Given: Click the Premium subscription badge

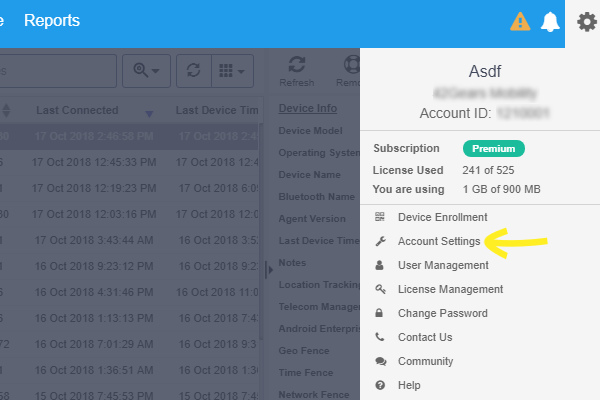Looking at the screenshot, I should point(494,149).
